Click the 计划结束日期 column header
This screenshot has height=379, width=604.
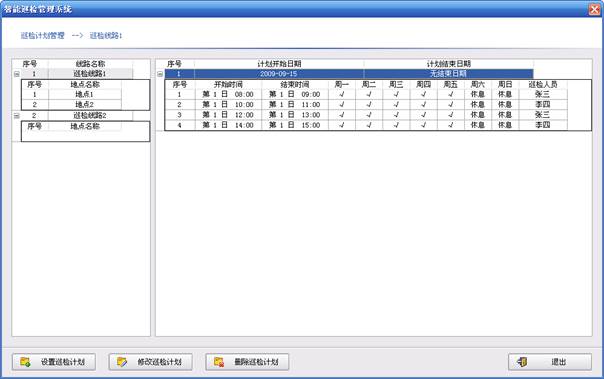448,64
